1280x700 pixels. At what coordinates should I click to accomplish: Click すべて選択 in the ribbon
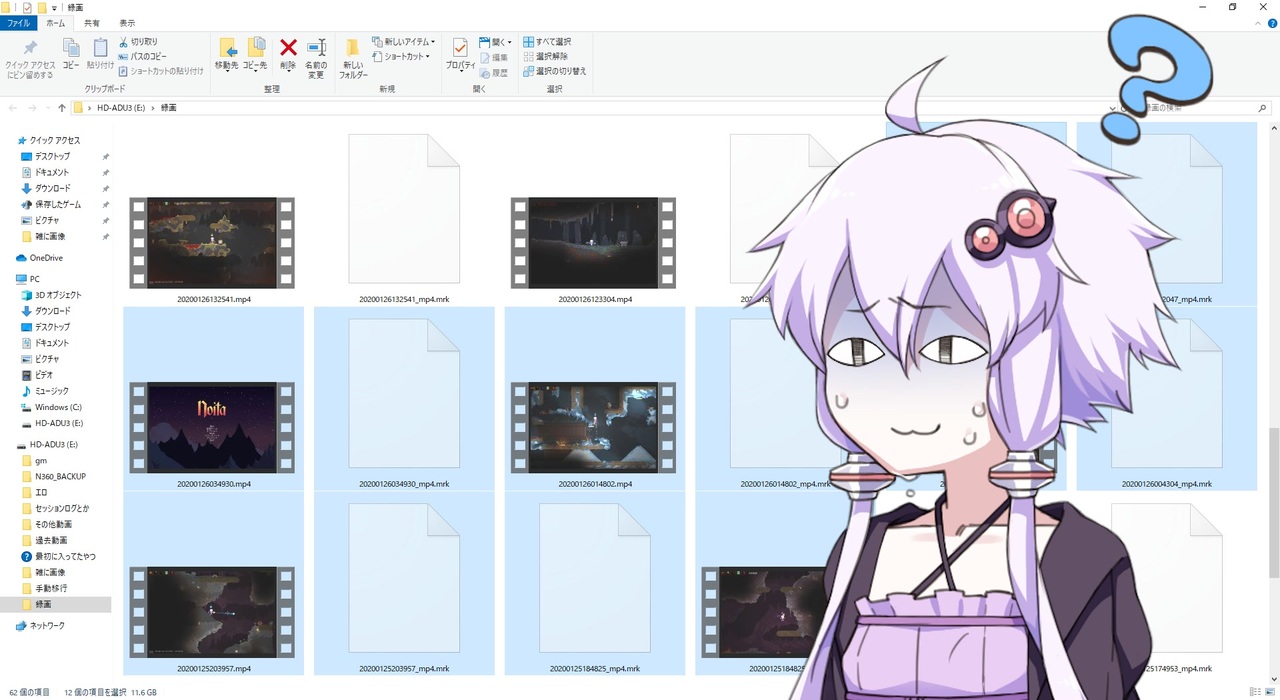pos(547,42)
